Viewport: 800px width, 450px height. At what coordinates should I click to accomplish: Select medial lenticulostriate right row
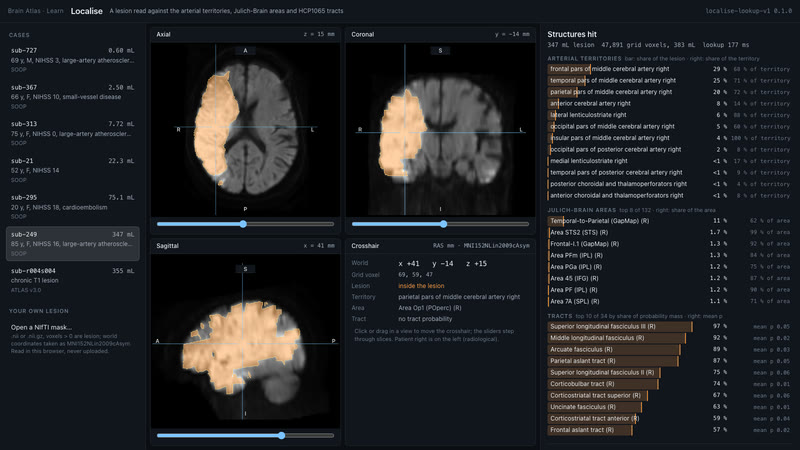(x=668, y=161)
